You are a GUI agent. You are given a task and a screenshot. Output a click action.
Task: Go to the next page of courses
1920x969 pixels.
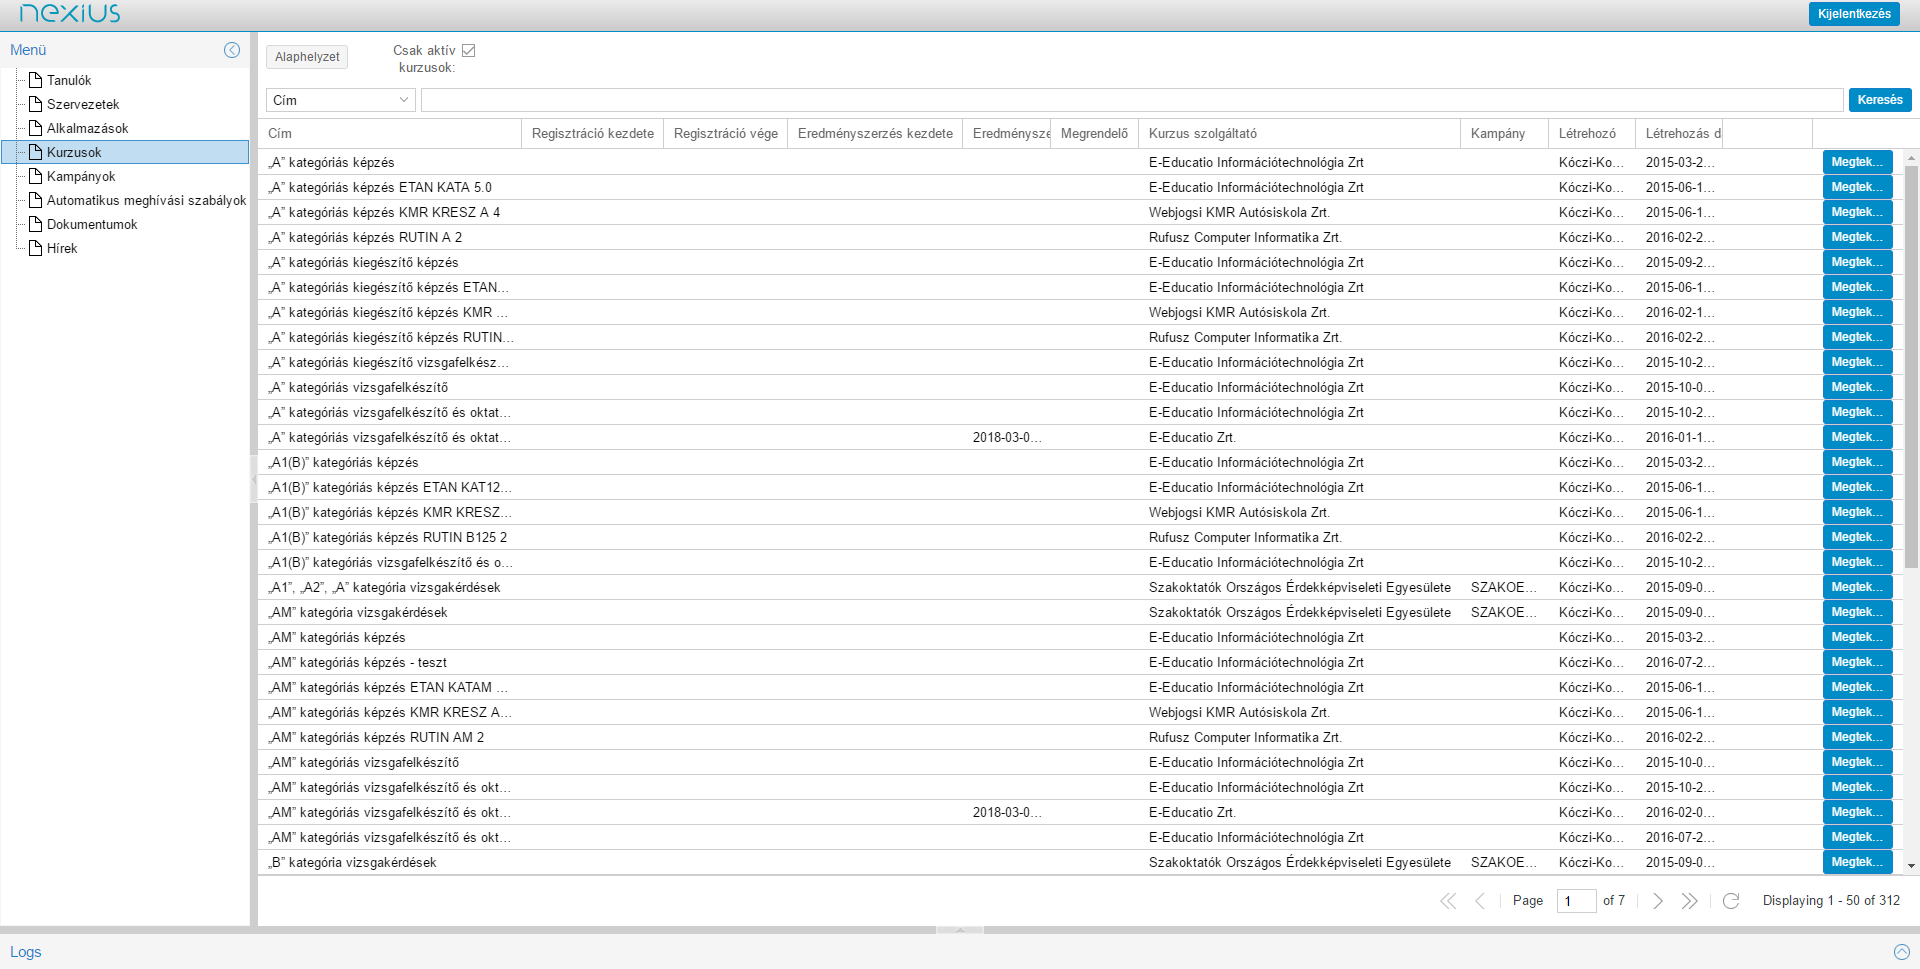tap(1657, 901)
